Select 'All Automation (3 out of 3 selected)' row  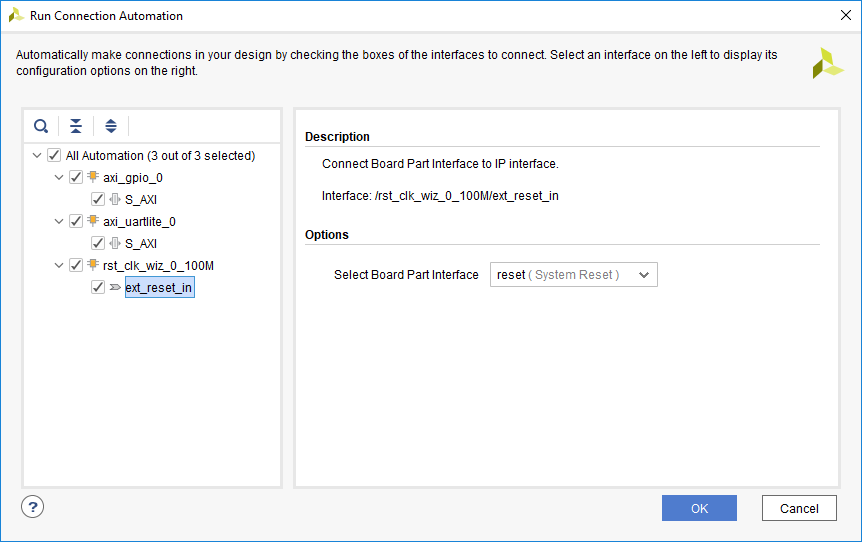(x=161, y=156)
